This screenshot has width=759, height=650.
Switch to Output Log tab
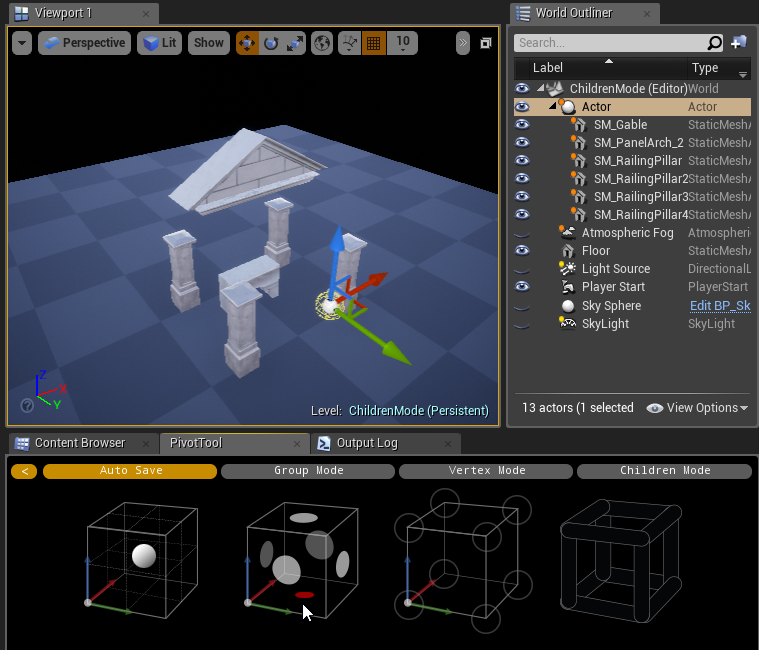[385, 443]
